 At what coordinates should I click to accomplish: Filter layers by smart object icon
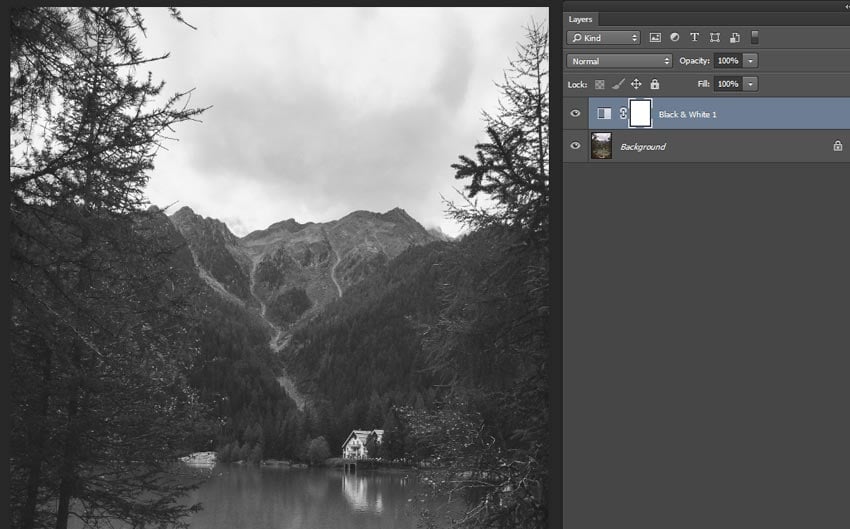[735, 37]
